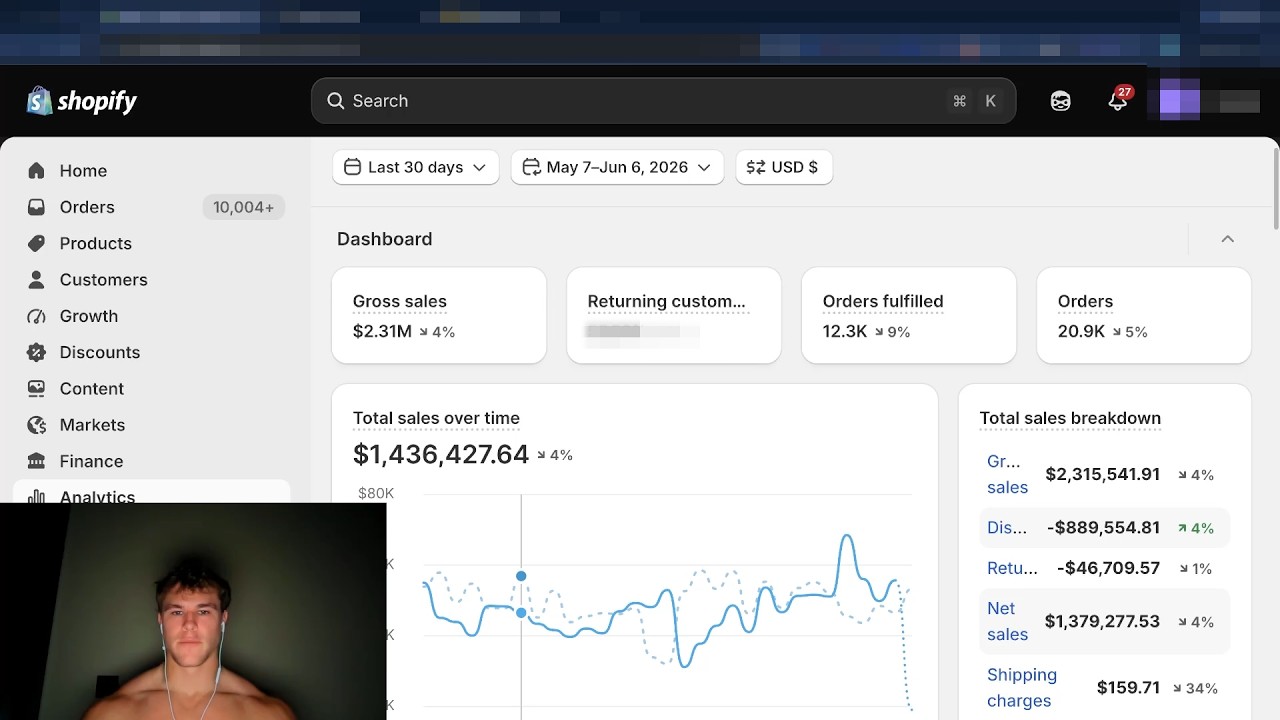Click the $80K chart axis label
Image resolution: width=1280 pixels, height=720 pixels.
[376, 493]
